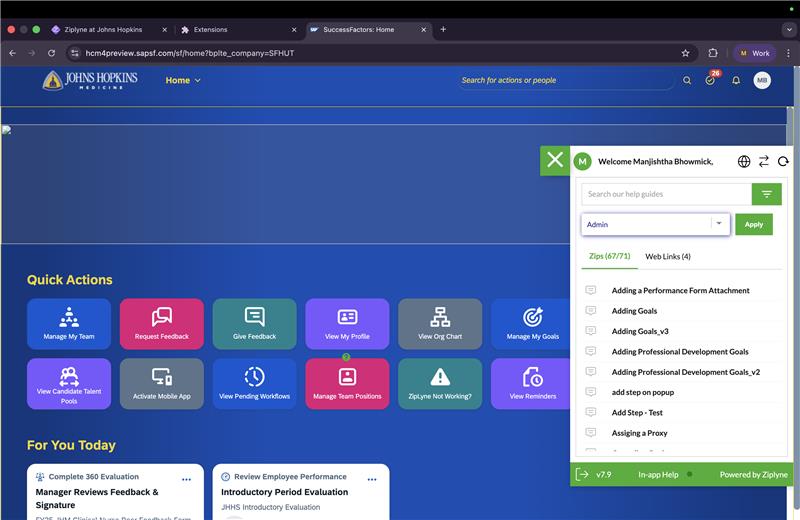Open the Request Feedback quick action
Image resolution: width=800 pixels, height=520 pixels.
pyautogui.click(x=162, y=324)
